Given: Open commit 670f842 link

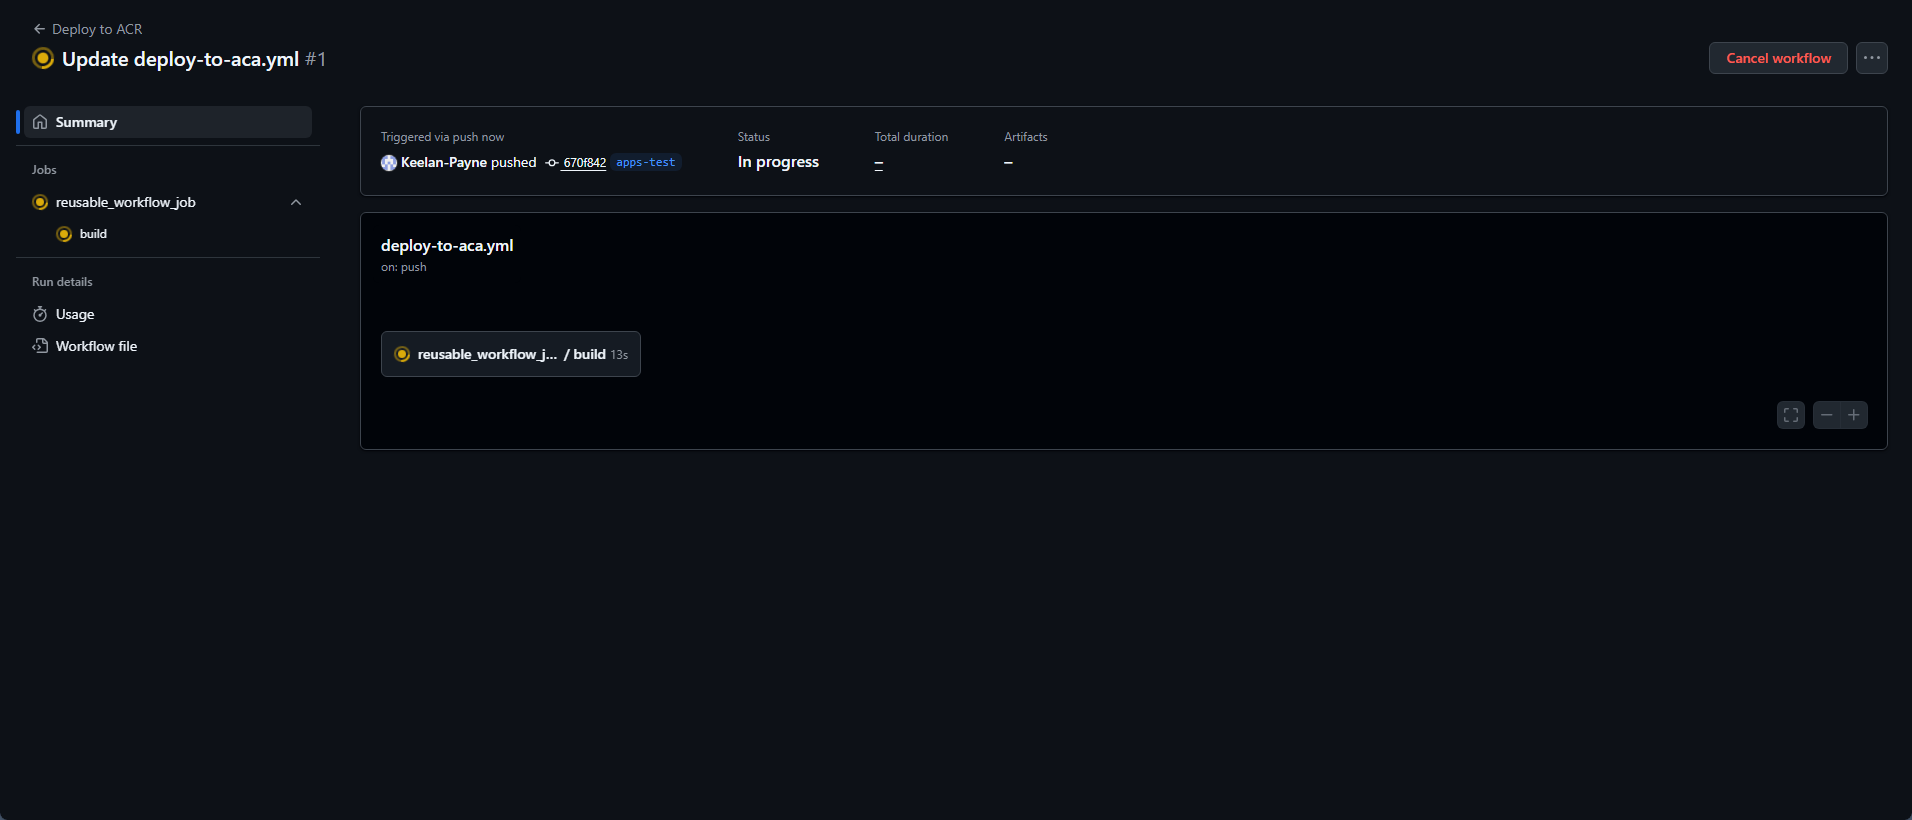Looking at the screenshot, I should [584, 163].
